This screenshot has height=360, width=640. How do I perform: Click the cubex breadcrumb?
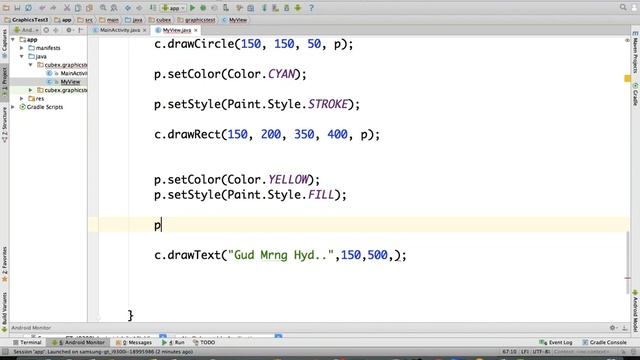(x=160, y=20)
